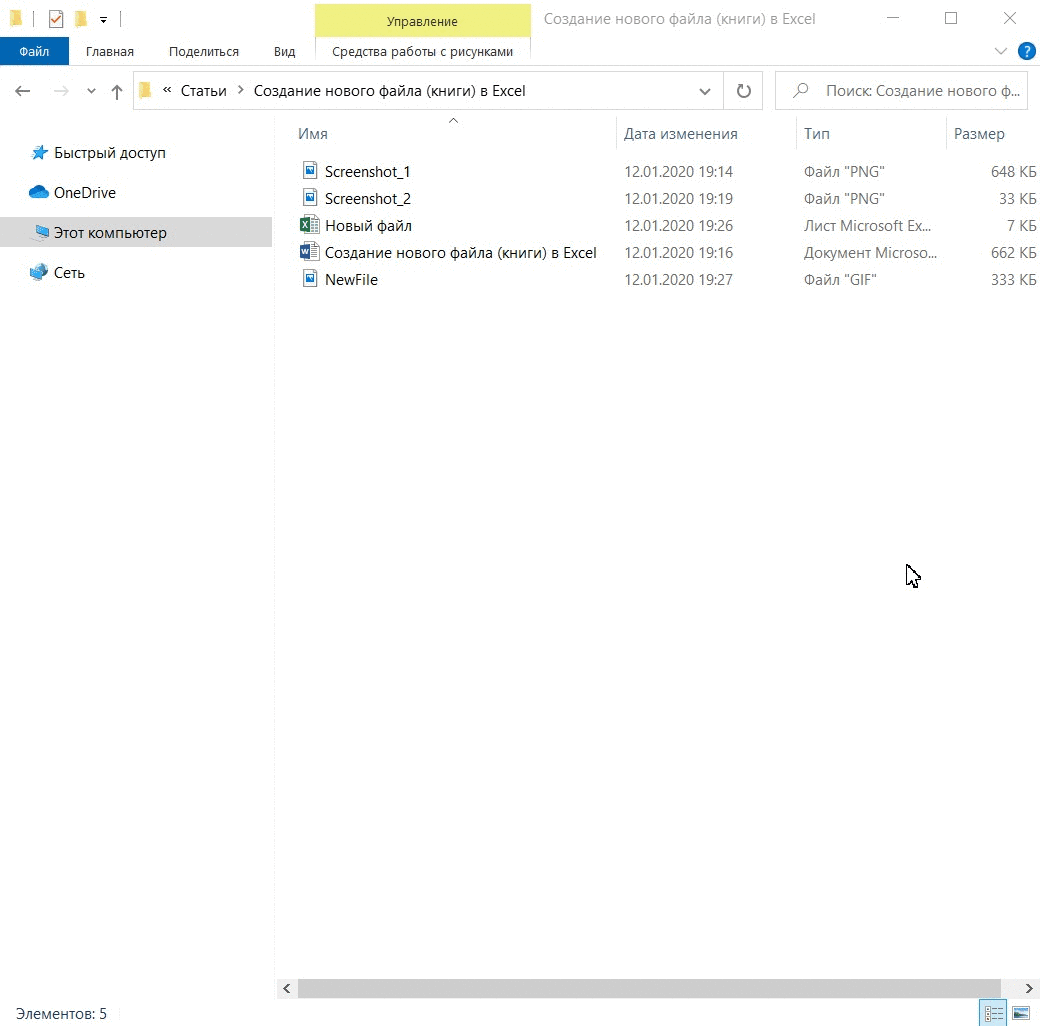This screenshot has width=1040, height=1026.
Task: Click the 648 КБ size cell
Action: (1013, 172)
